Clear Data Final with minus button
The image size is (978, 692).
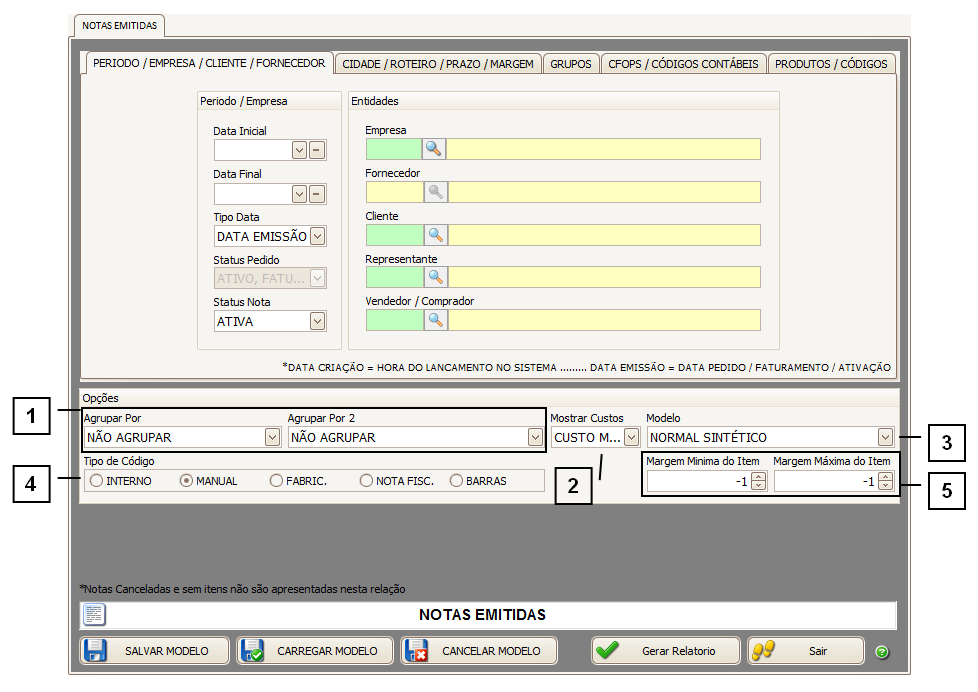point(317,193)
